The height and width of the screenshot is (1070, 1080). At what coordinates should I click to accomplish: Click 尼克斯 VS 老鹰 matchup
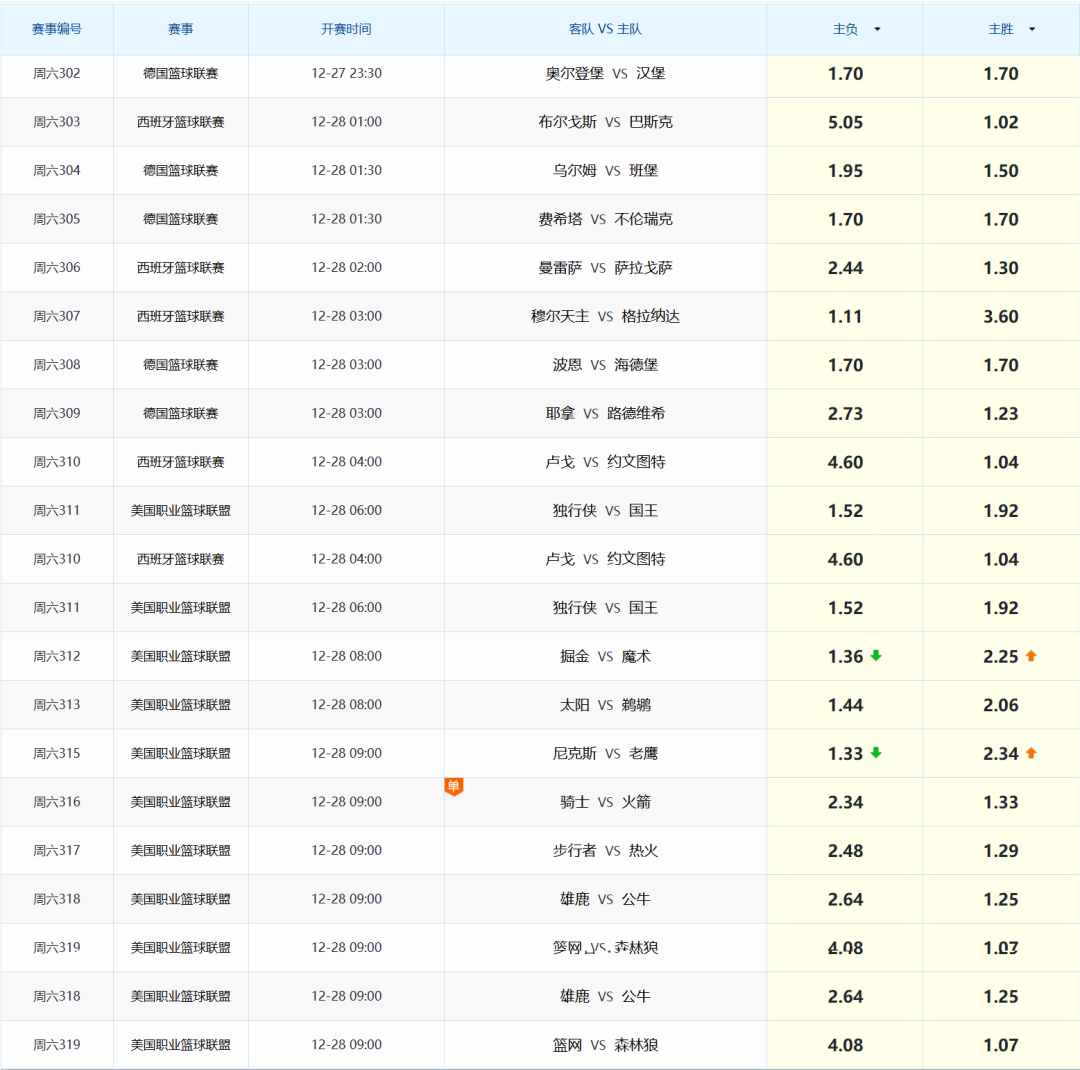click(605, 754)
